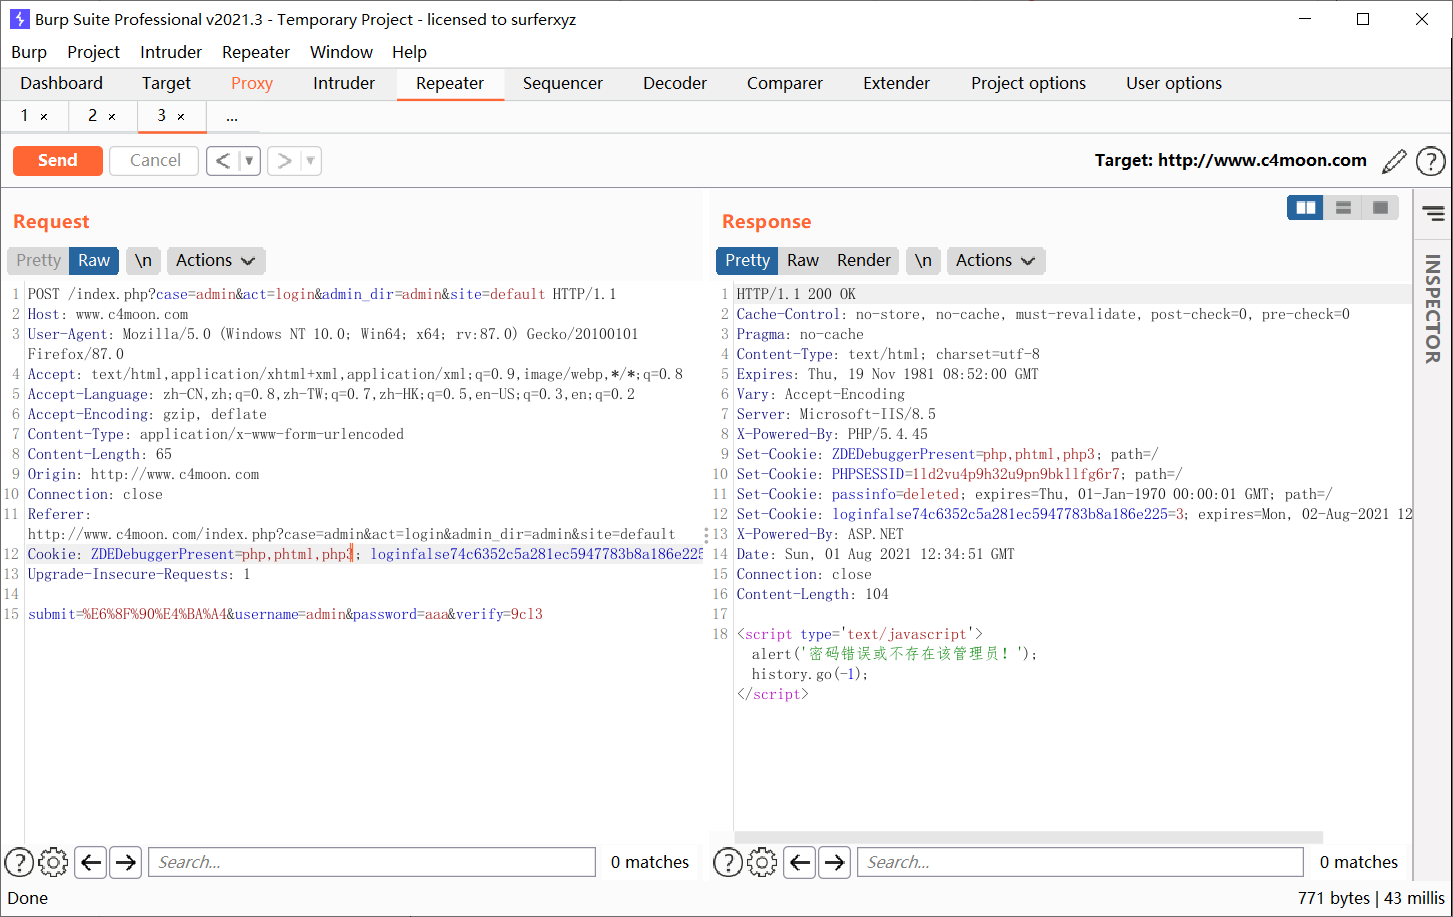This screenshot has width=1453, height=917.
Task: Open Repeater help question mark icon near target
Action: click(1431, 161)
